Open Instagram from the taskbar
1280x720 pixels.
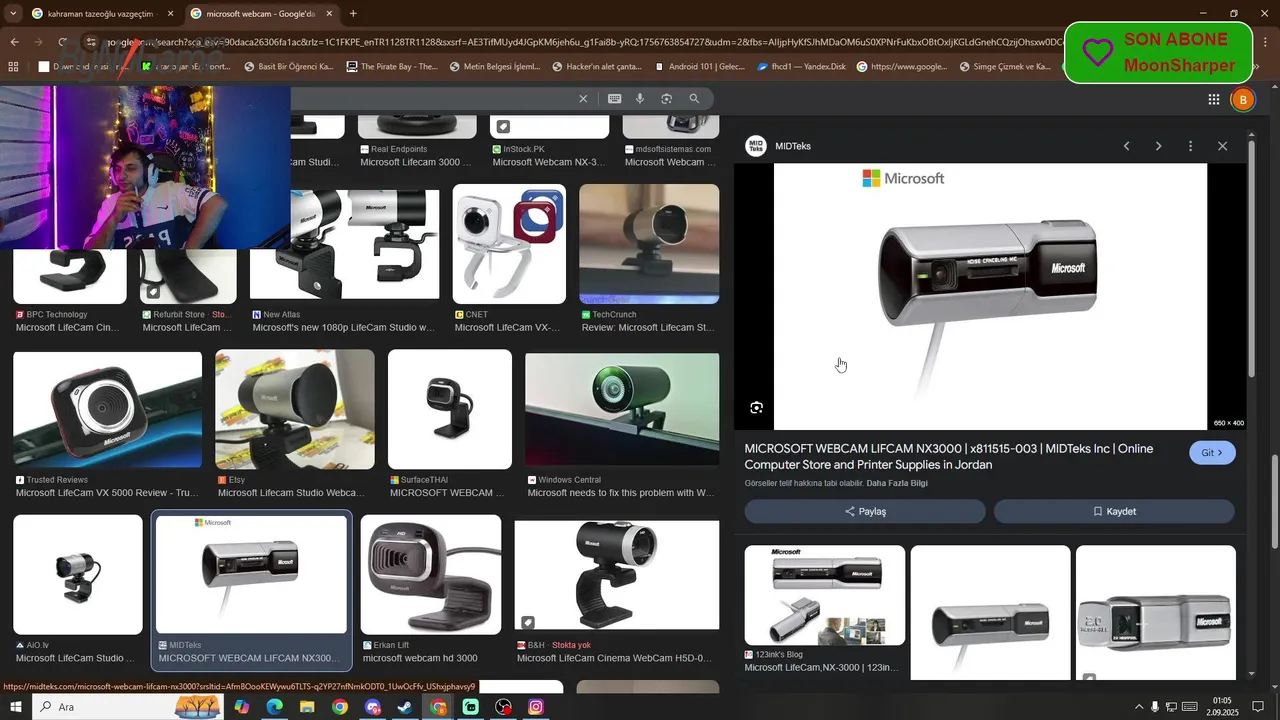click(536, 707)
